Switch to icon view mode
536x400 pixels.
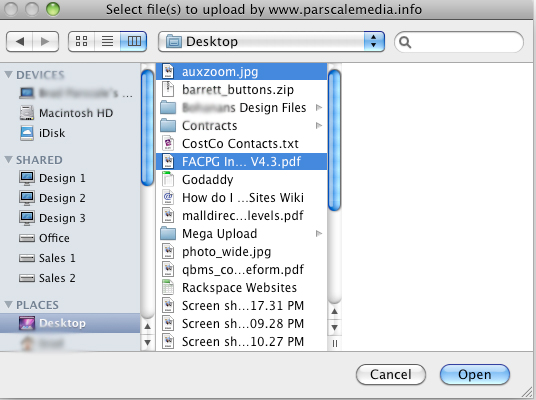coord(81,41)
